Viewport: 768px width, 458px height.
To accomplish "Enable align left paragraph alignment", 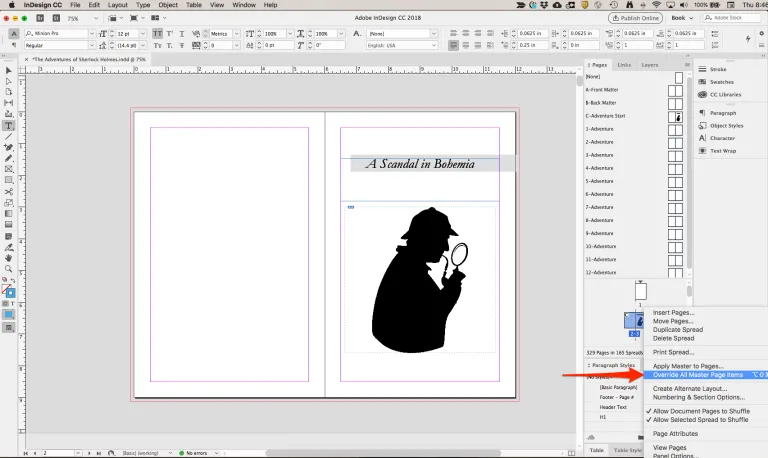I will [454, 33].
